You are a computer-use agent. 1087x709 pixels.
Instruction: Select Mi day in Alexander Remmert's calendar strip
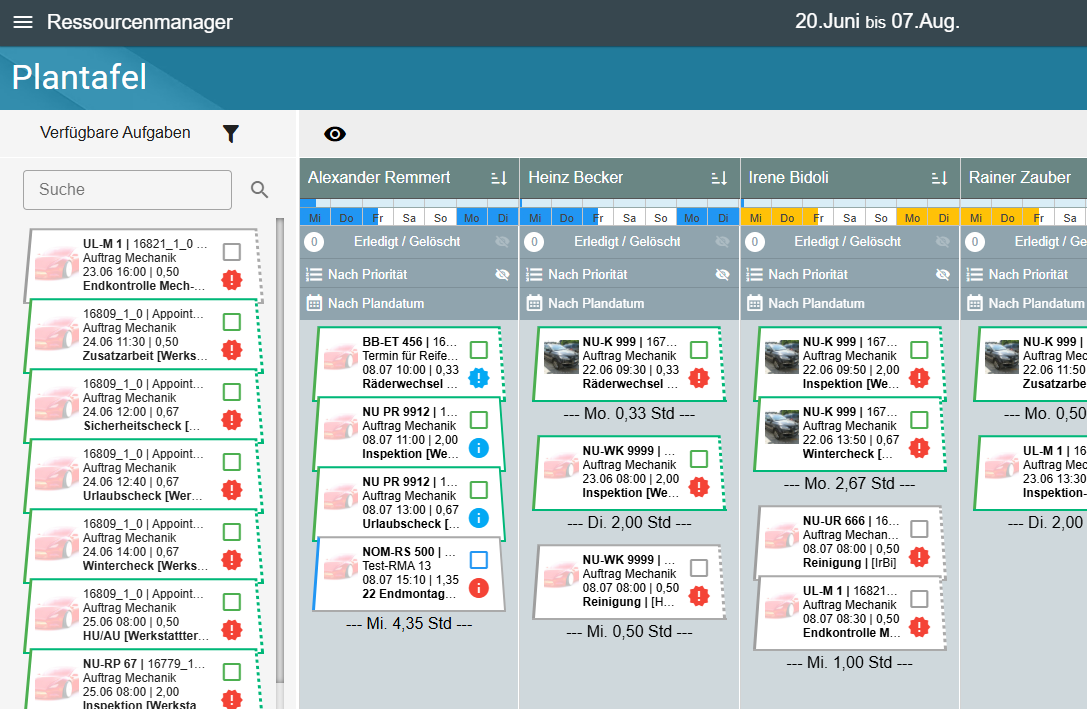315,218
